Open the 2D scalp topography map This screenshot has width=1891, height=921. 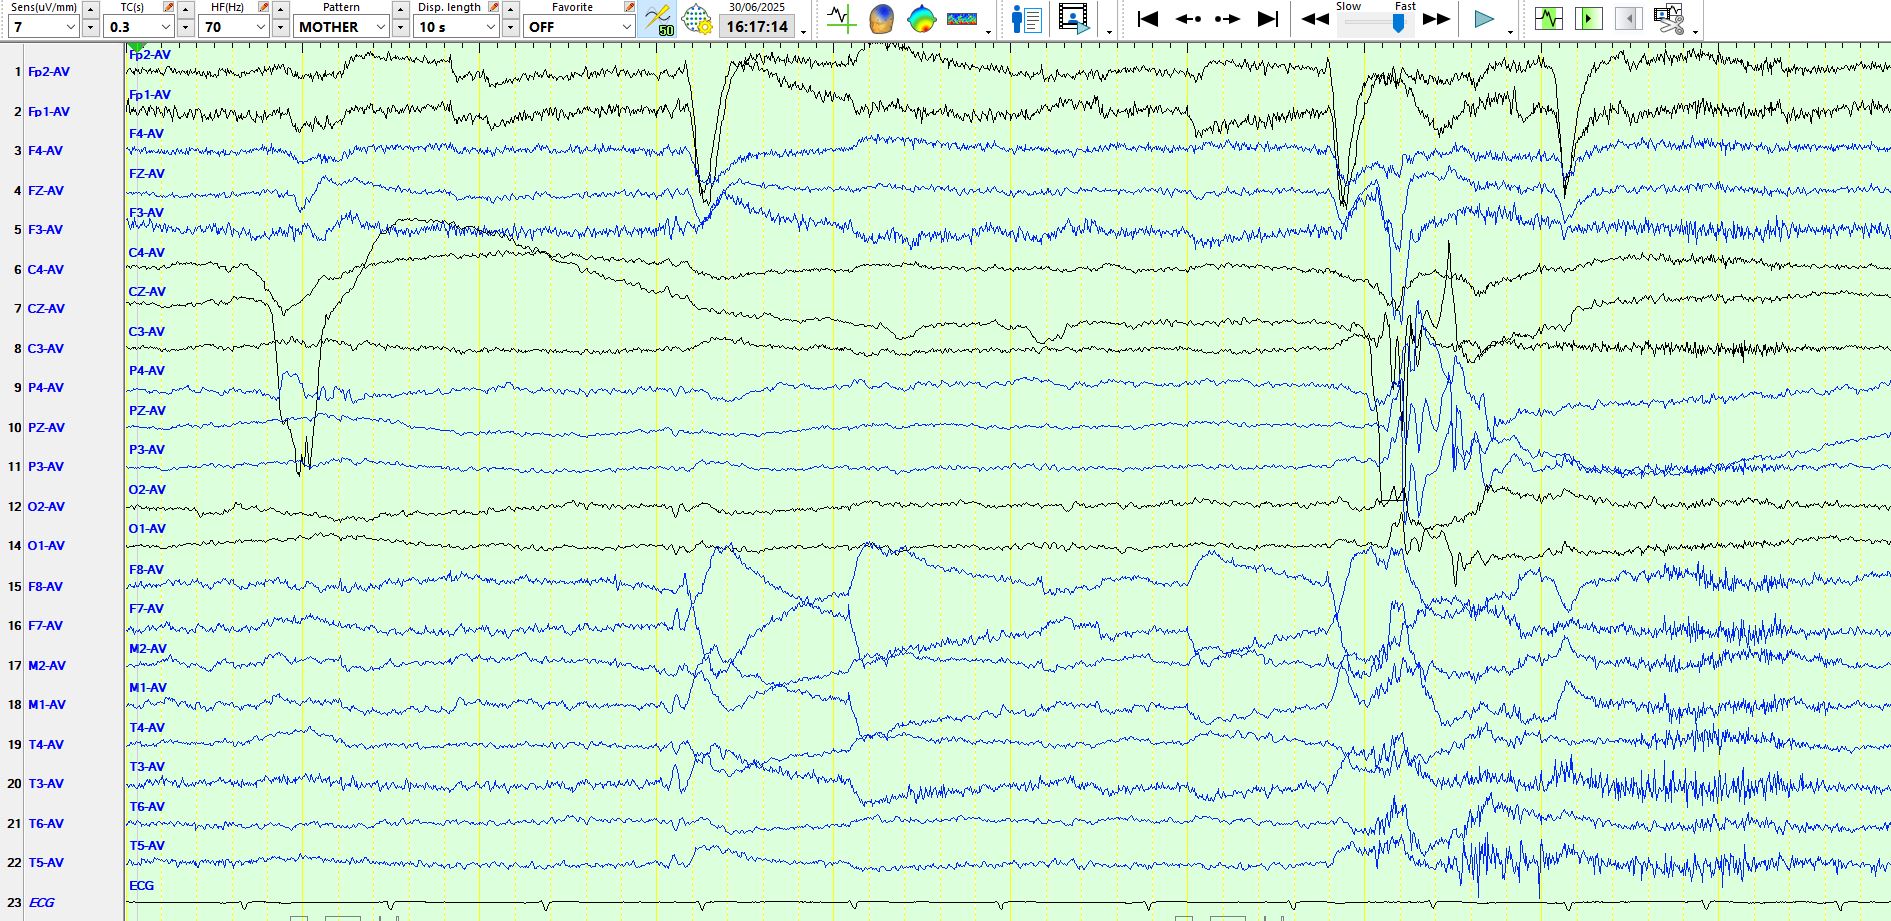click(921, 19)
